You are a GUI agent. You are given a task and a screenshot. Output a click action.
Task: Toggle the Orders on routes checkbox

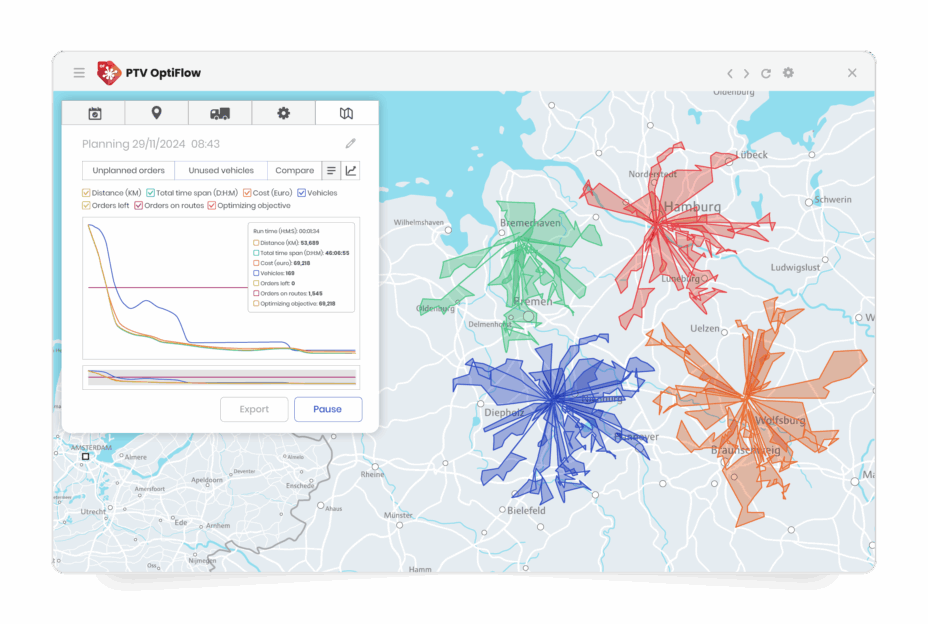point(139,206)
